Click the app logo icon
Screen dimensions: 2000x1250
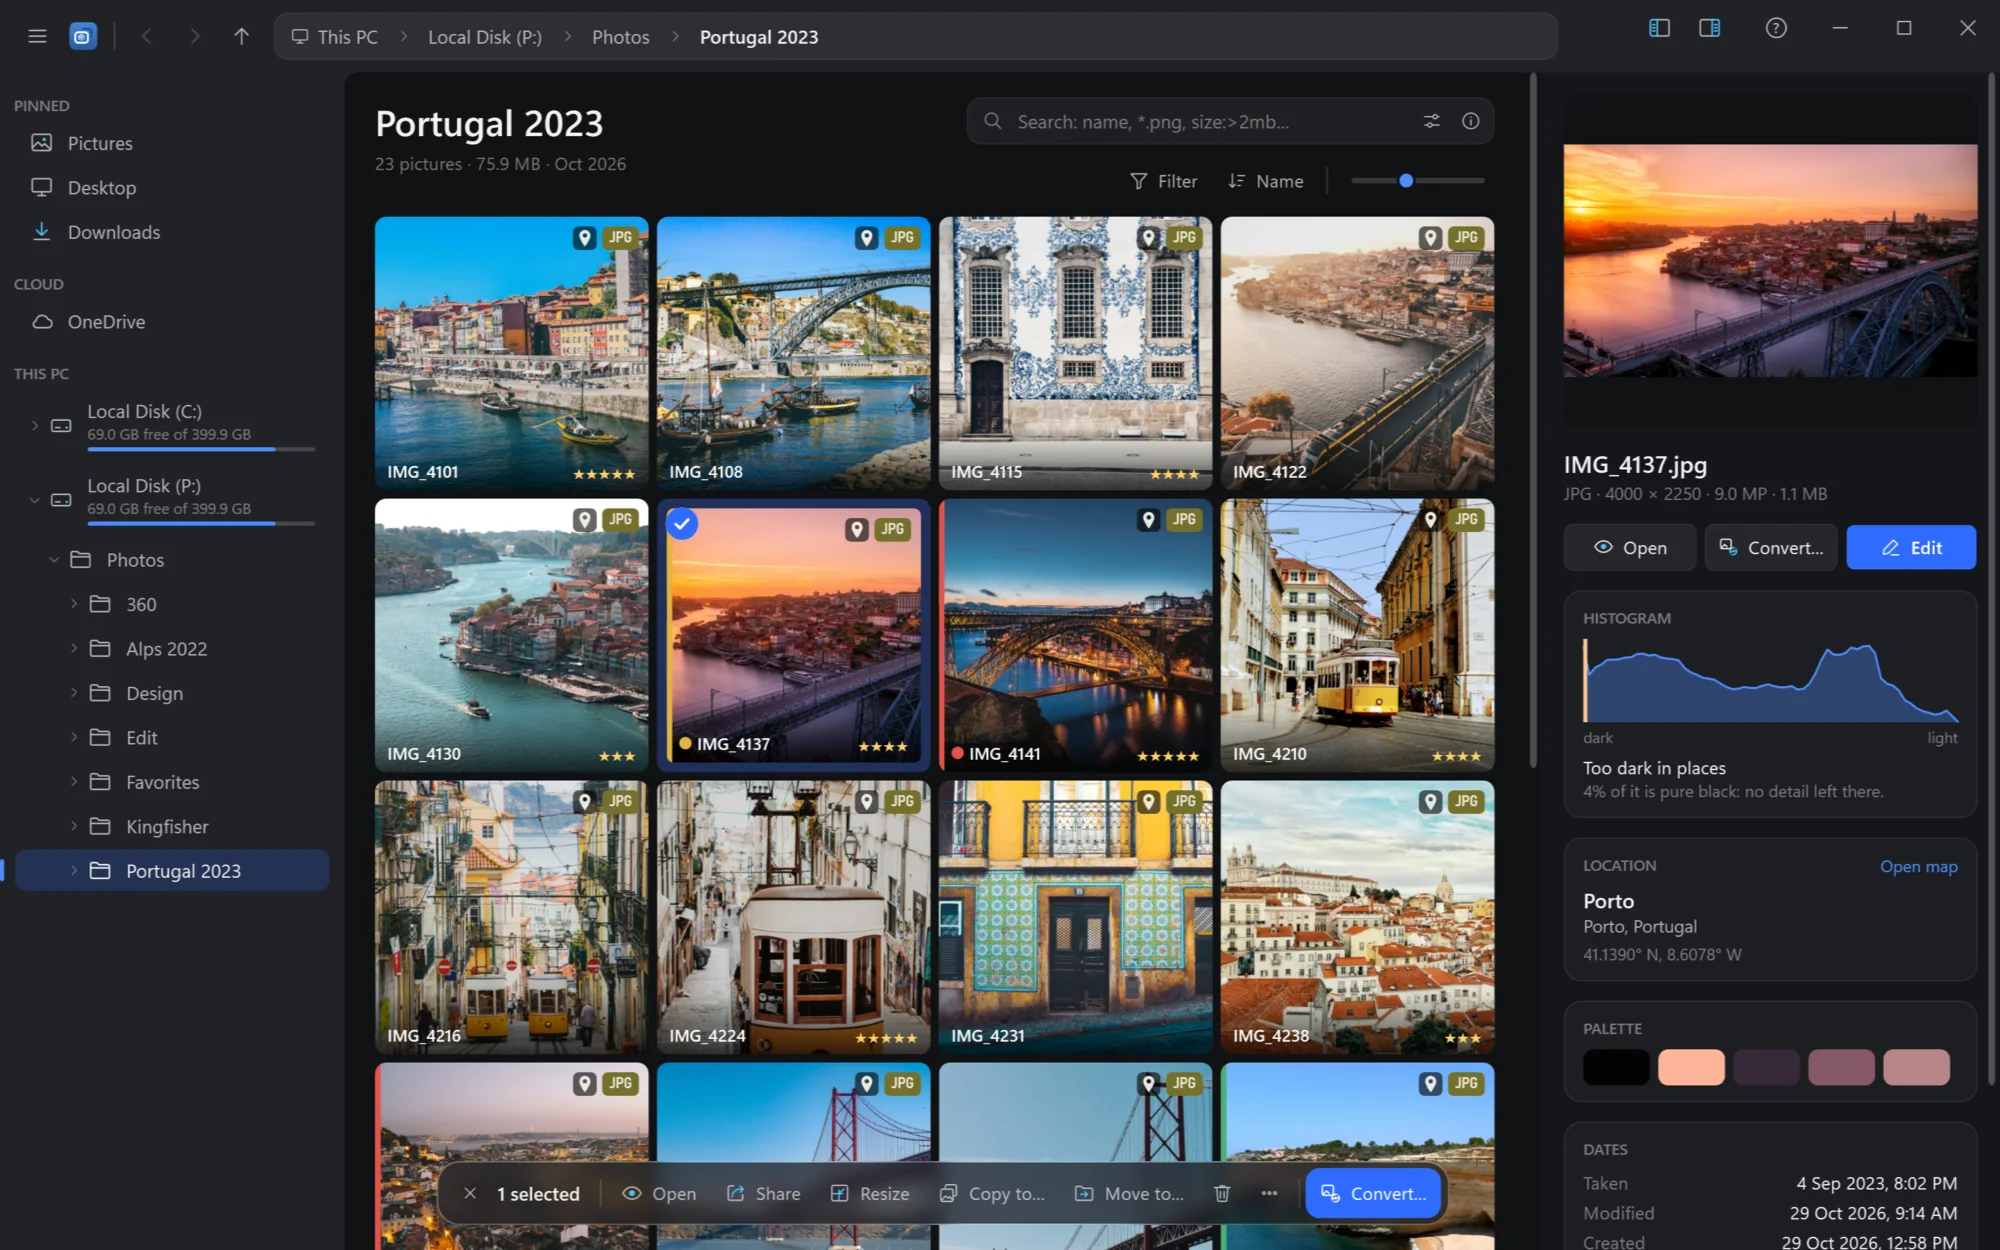point(83,37)
